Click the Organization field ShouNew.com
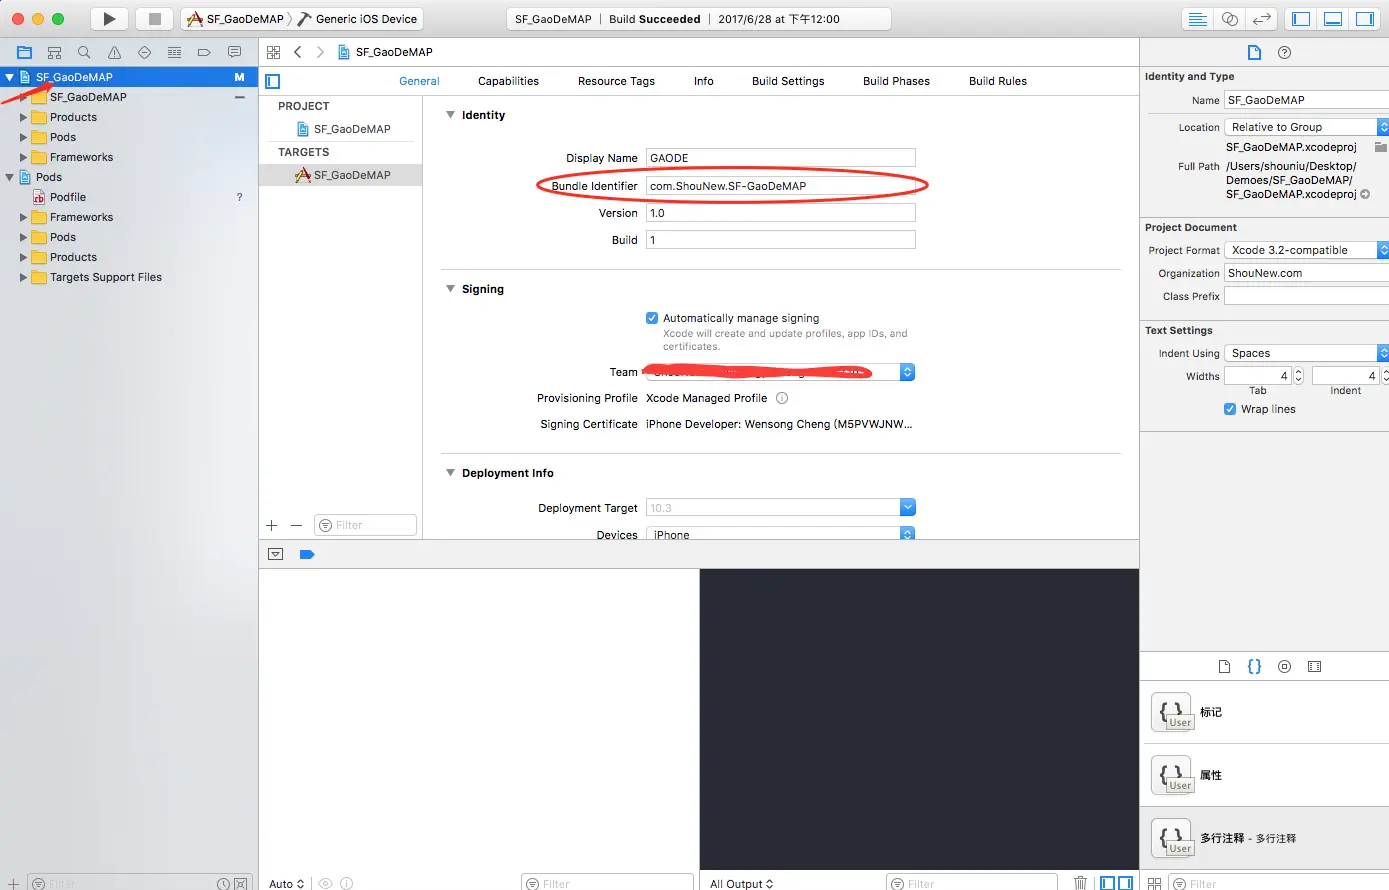 1307,273
